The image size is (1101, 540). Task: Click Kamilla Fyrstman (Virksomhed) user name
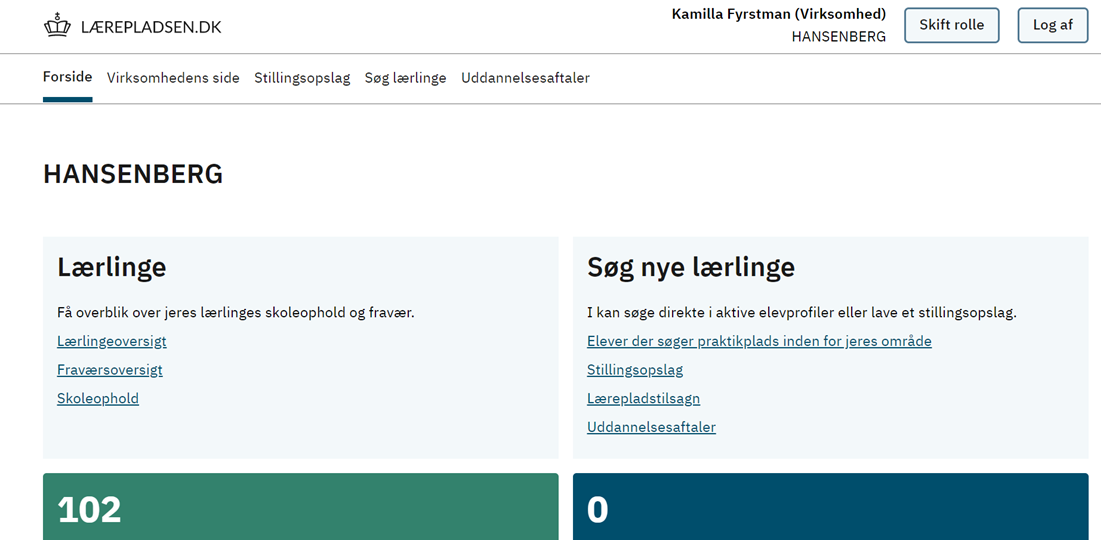click(x=779, y=14)
